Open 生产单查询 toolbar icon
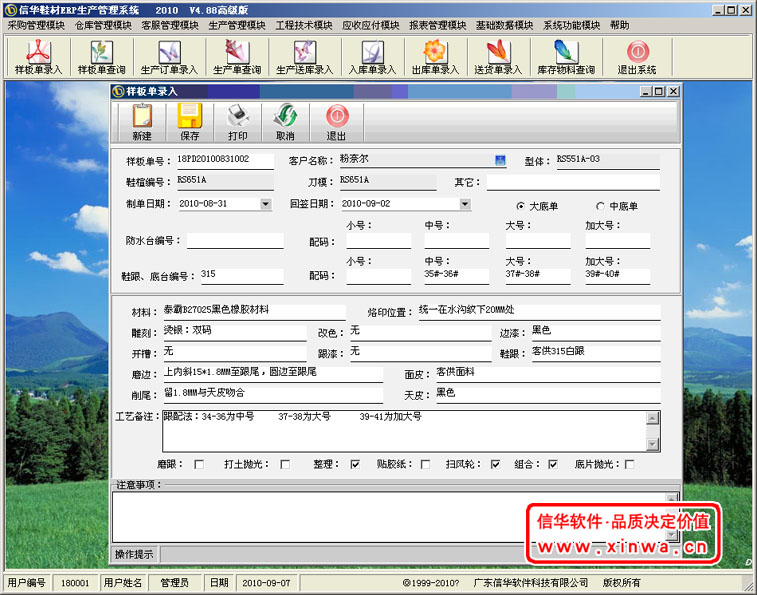The image size is (757, 595). click(x=237, y=57)
